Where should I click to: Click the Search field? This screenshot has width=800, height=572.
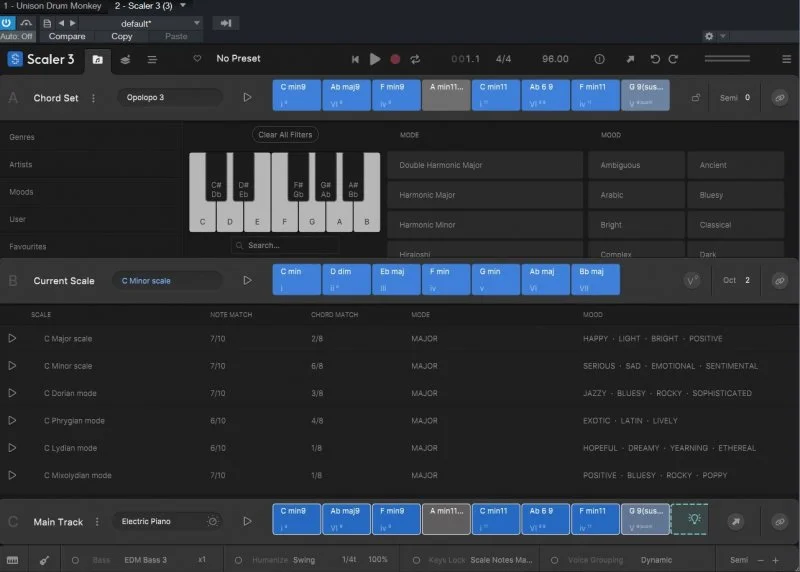(x=285, y=245)
